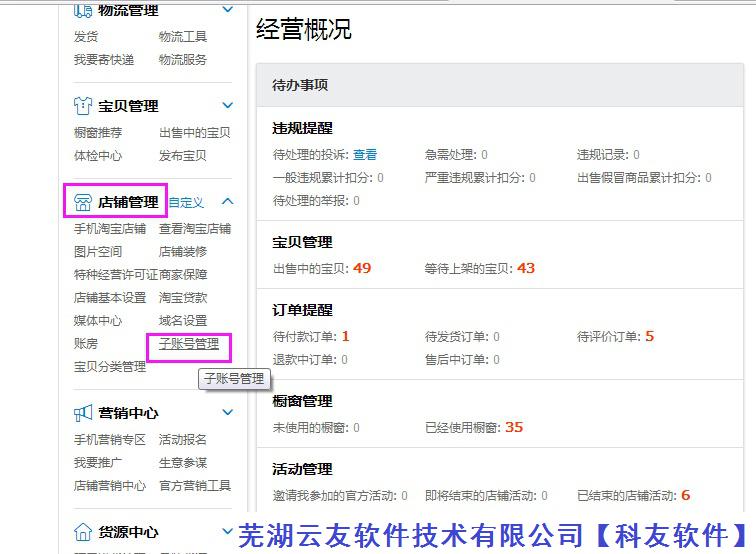Click the 35 count for 已经使用橱窗
756x554 pixels.
tap(514, 427)
